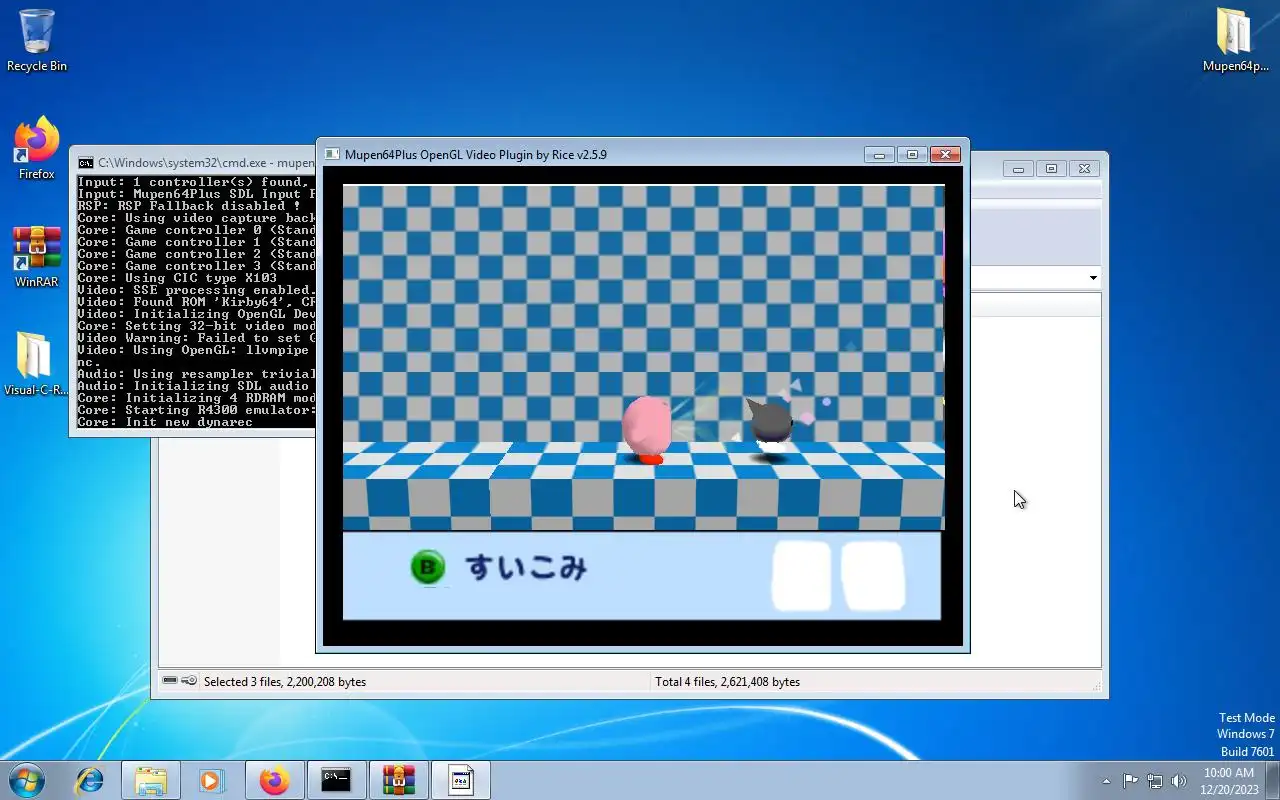Open the Recycle Bin desktop icon

pyautogui.click(x=37, y=40)
